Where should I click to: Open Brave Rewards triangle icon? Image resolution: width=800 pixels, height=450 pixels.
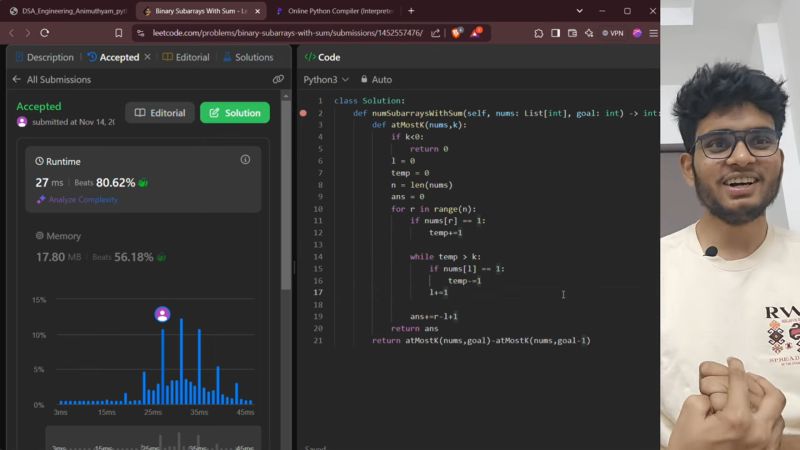(x=476, y=33)
